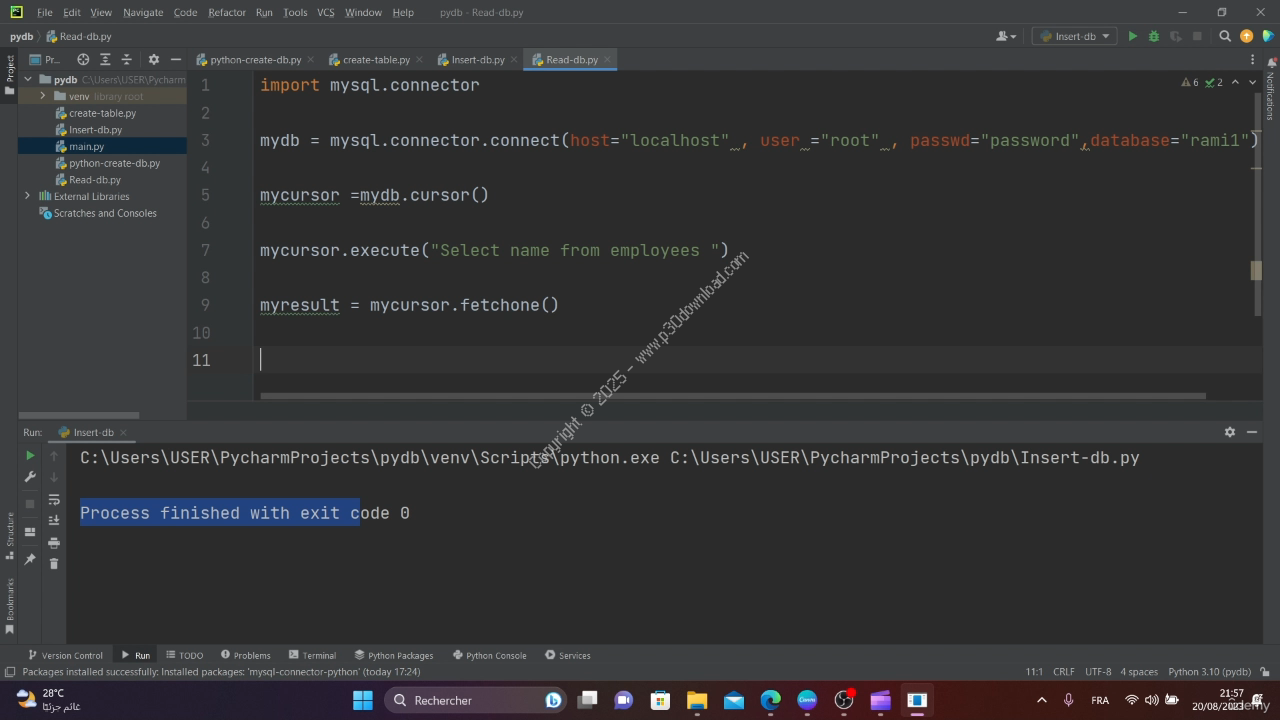Viewport: 1280px width, 720px height.
Task: Switch to the create-table.py editor tab
Action: [x=376, y=60]
